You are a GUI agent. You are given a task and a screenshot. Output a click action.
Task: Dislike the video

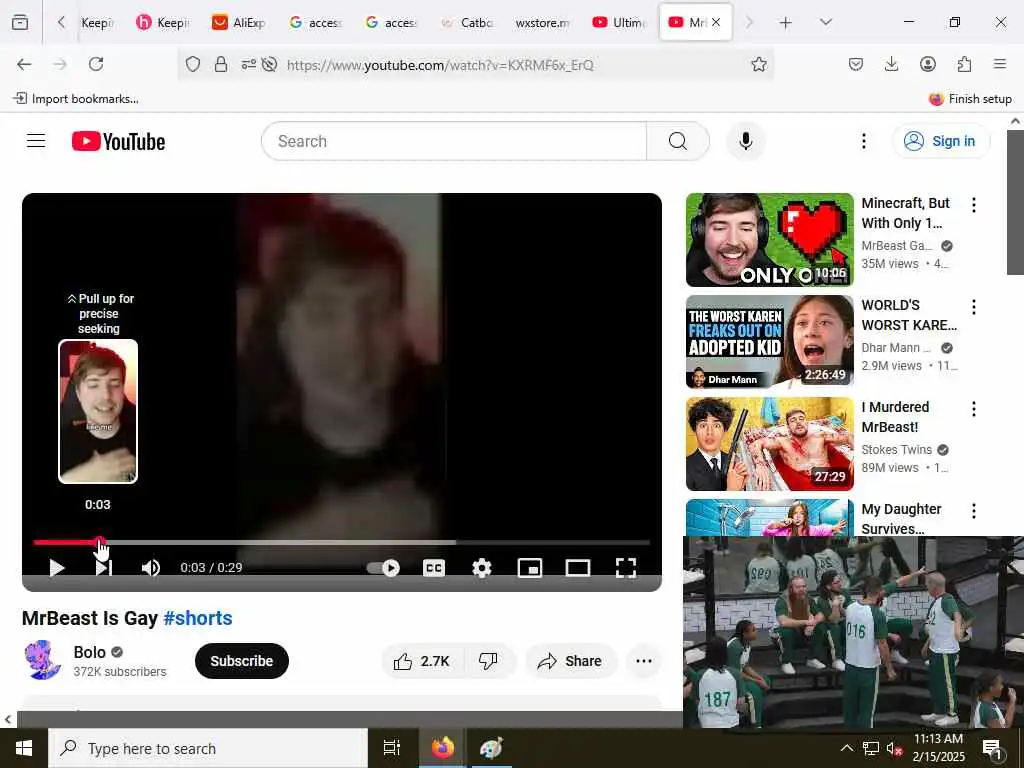point(488,661)
